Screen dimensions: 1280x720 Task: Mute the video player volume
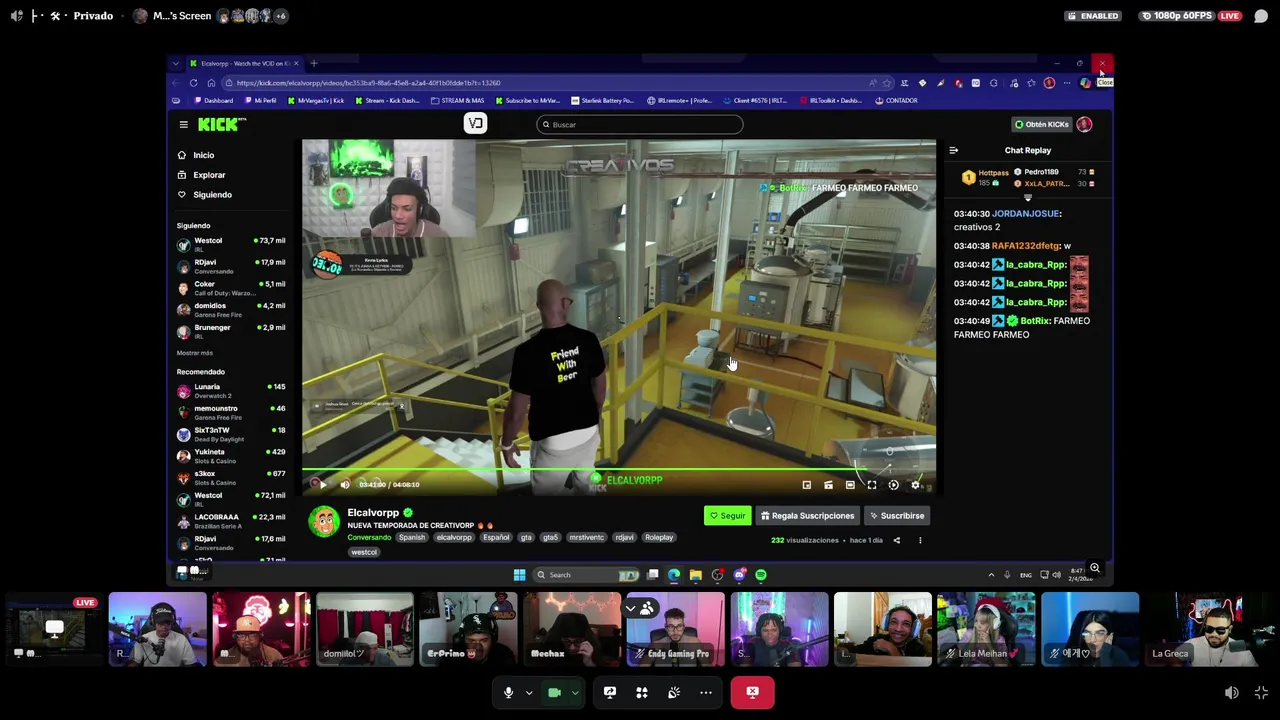click(345, 485)
